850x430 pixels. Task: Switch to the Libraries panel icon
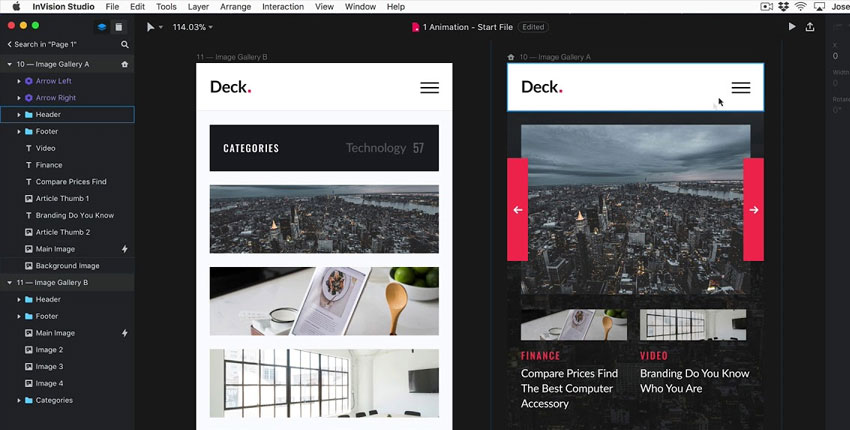tap(119, 27)
